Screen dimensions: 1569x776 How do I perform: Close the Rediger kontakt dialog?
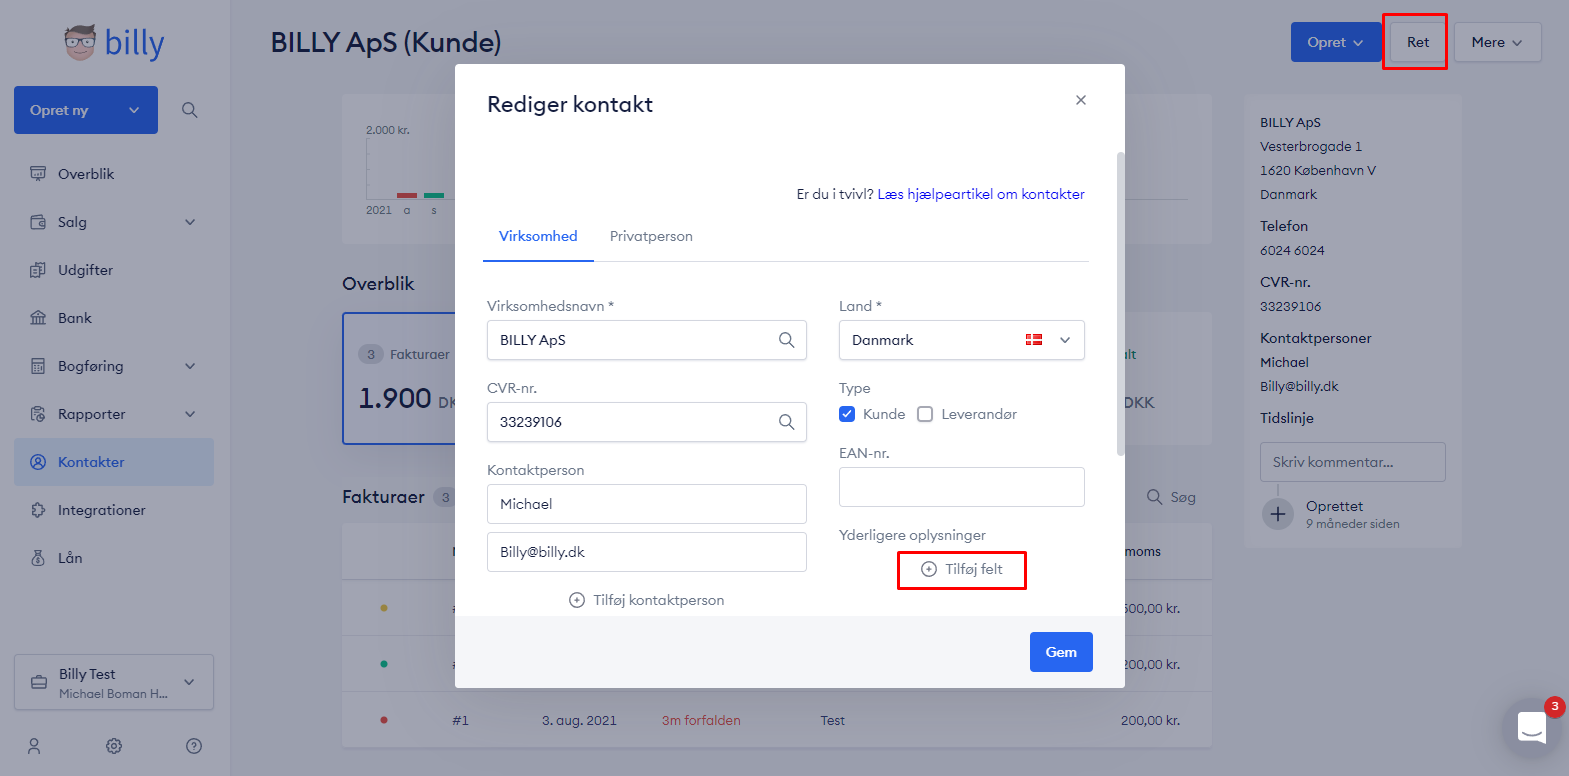pos(1081,100)
